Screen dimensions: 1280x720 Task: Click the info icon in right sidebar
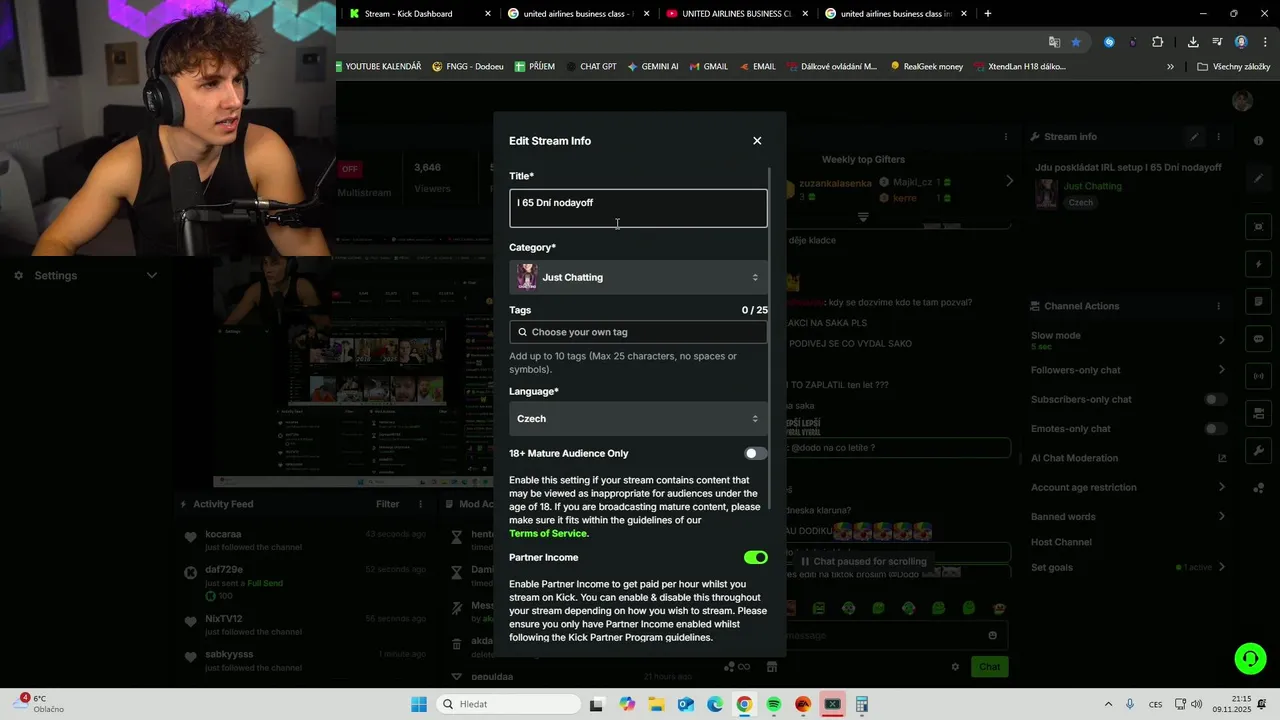pos(1258,141)
